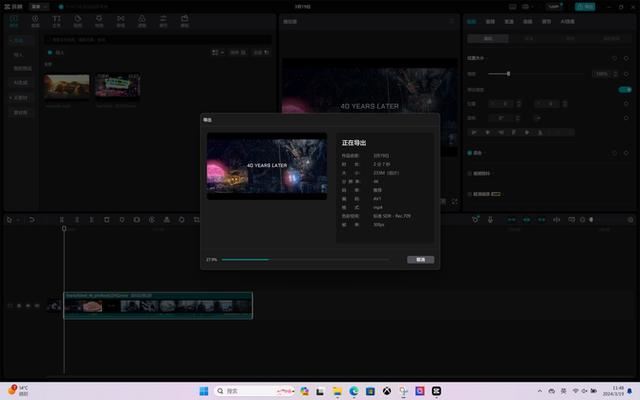Click the microphone record icon above timeline
Image resolution: width=640 pixels, height=400 pixels.
click(x=492, y=219)
